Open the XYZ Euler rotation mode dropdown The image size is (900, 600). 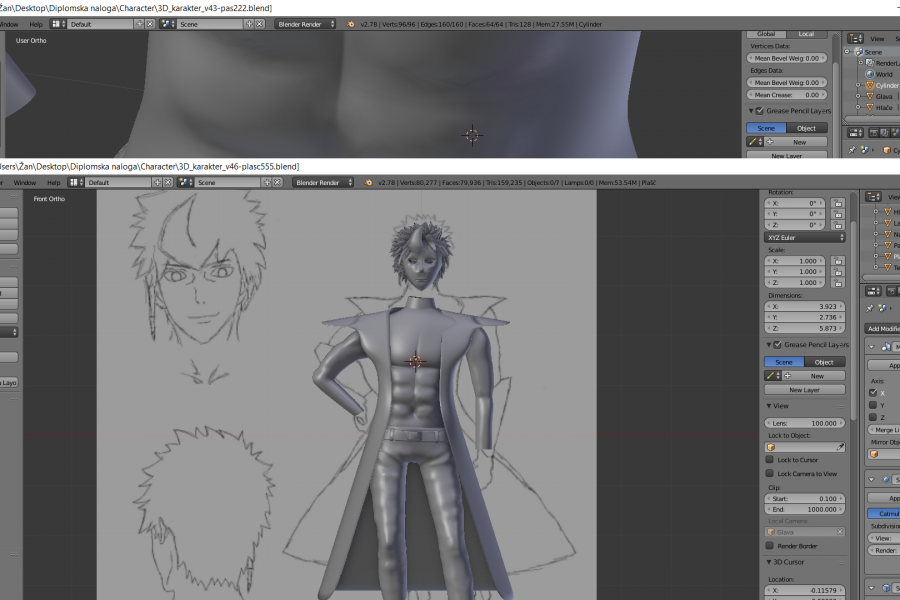(x=805, y=237)
